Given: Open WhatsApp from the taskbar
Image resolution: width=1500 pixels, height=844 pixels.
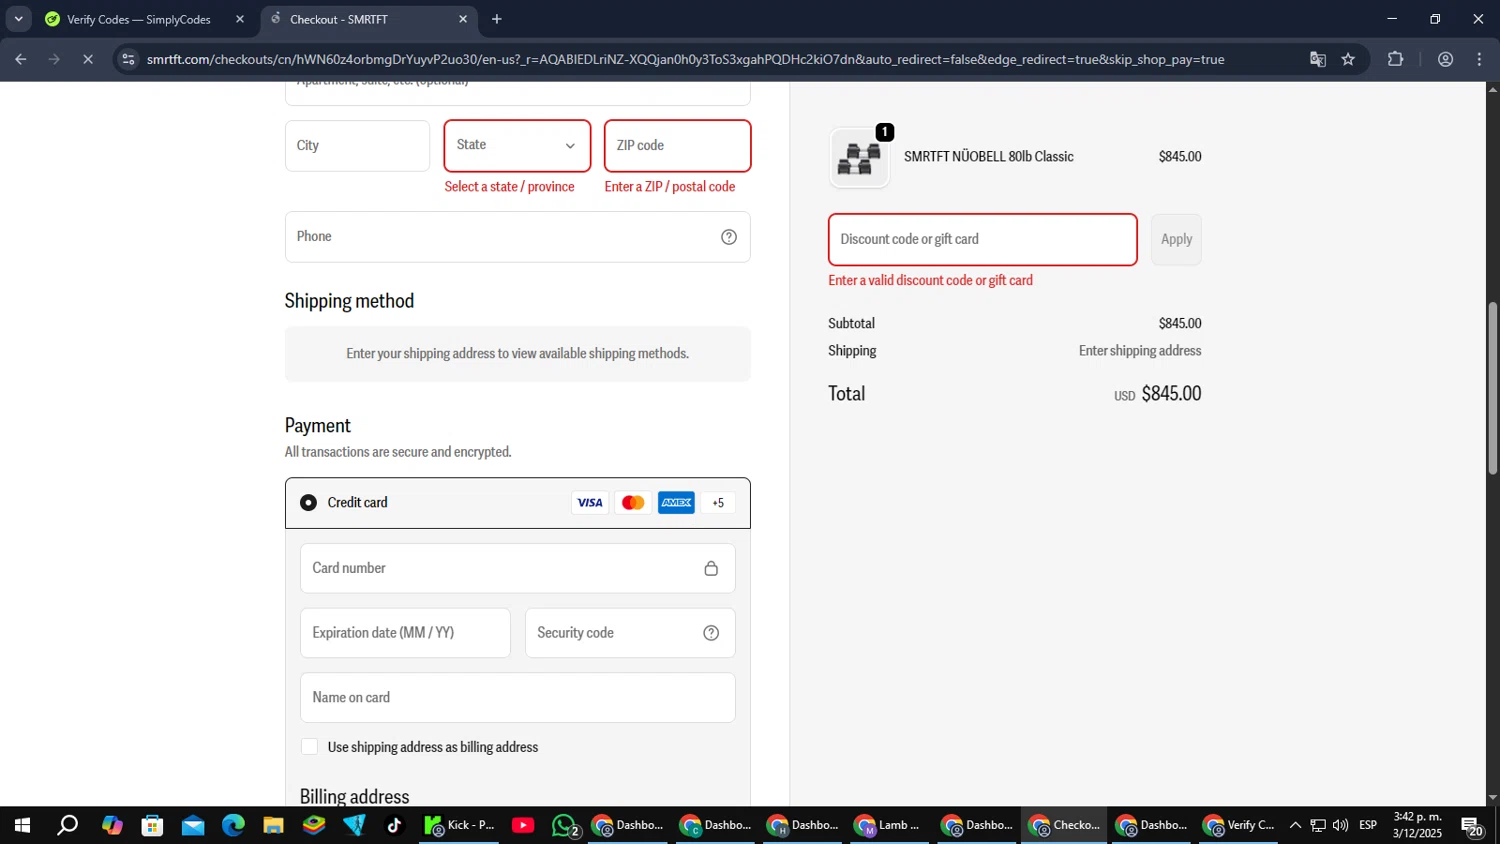Looking at the screenshot, I should click(x=564, y=825).
